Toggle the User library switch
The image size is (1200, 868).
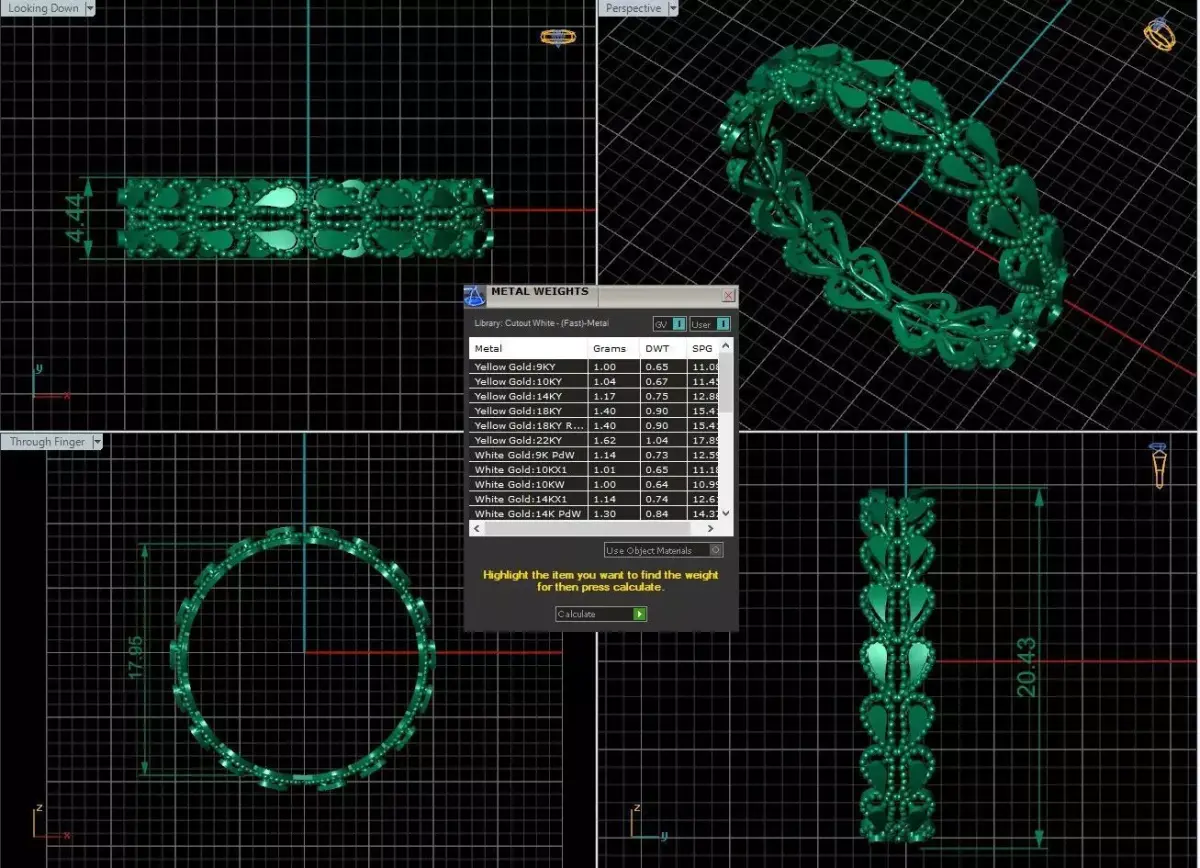point(710,324)
